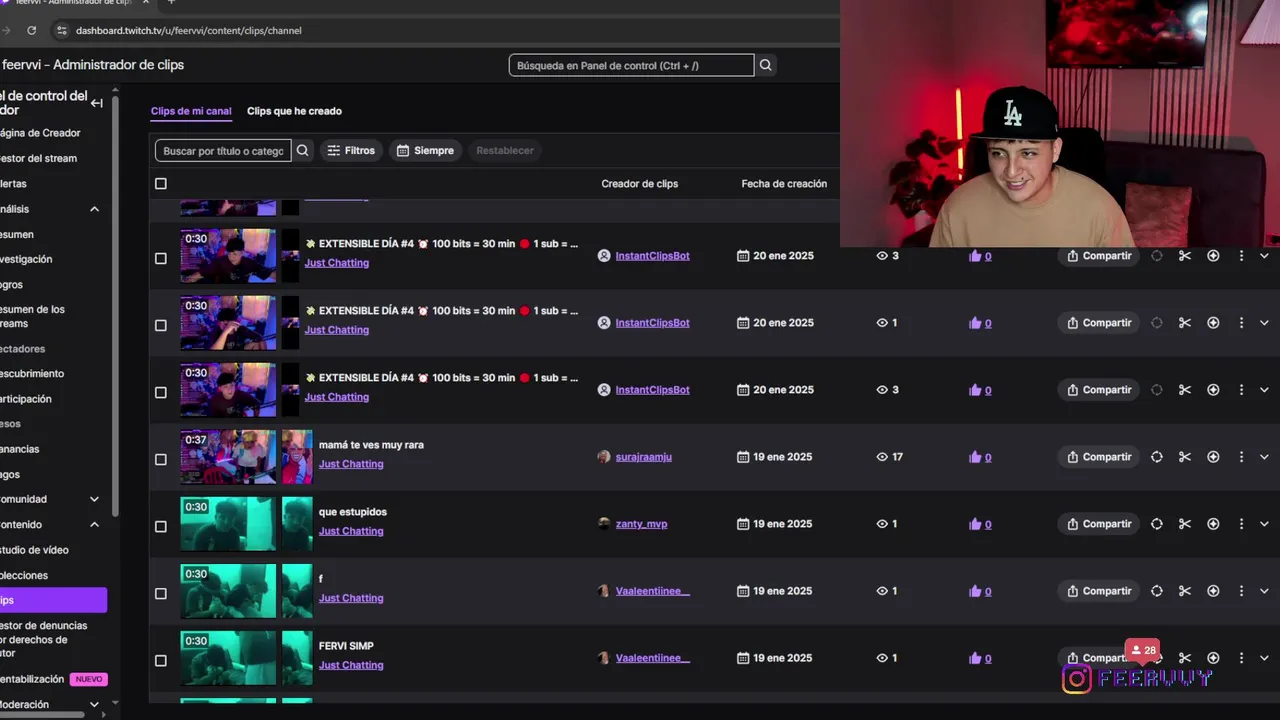Expand the "mamá te ves muy rara" row chevron
Viewport: 1280px width, 720px height.
click(x=1264, y=457)
